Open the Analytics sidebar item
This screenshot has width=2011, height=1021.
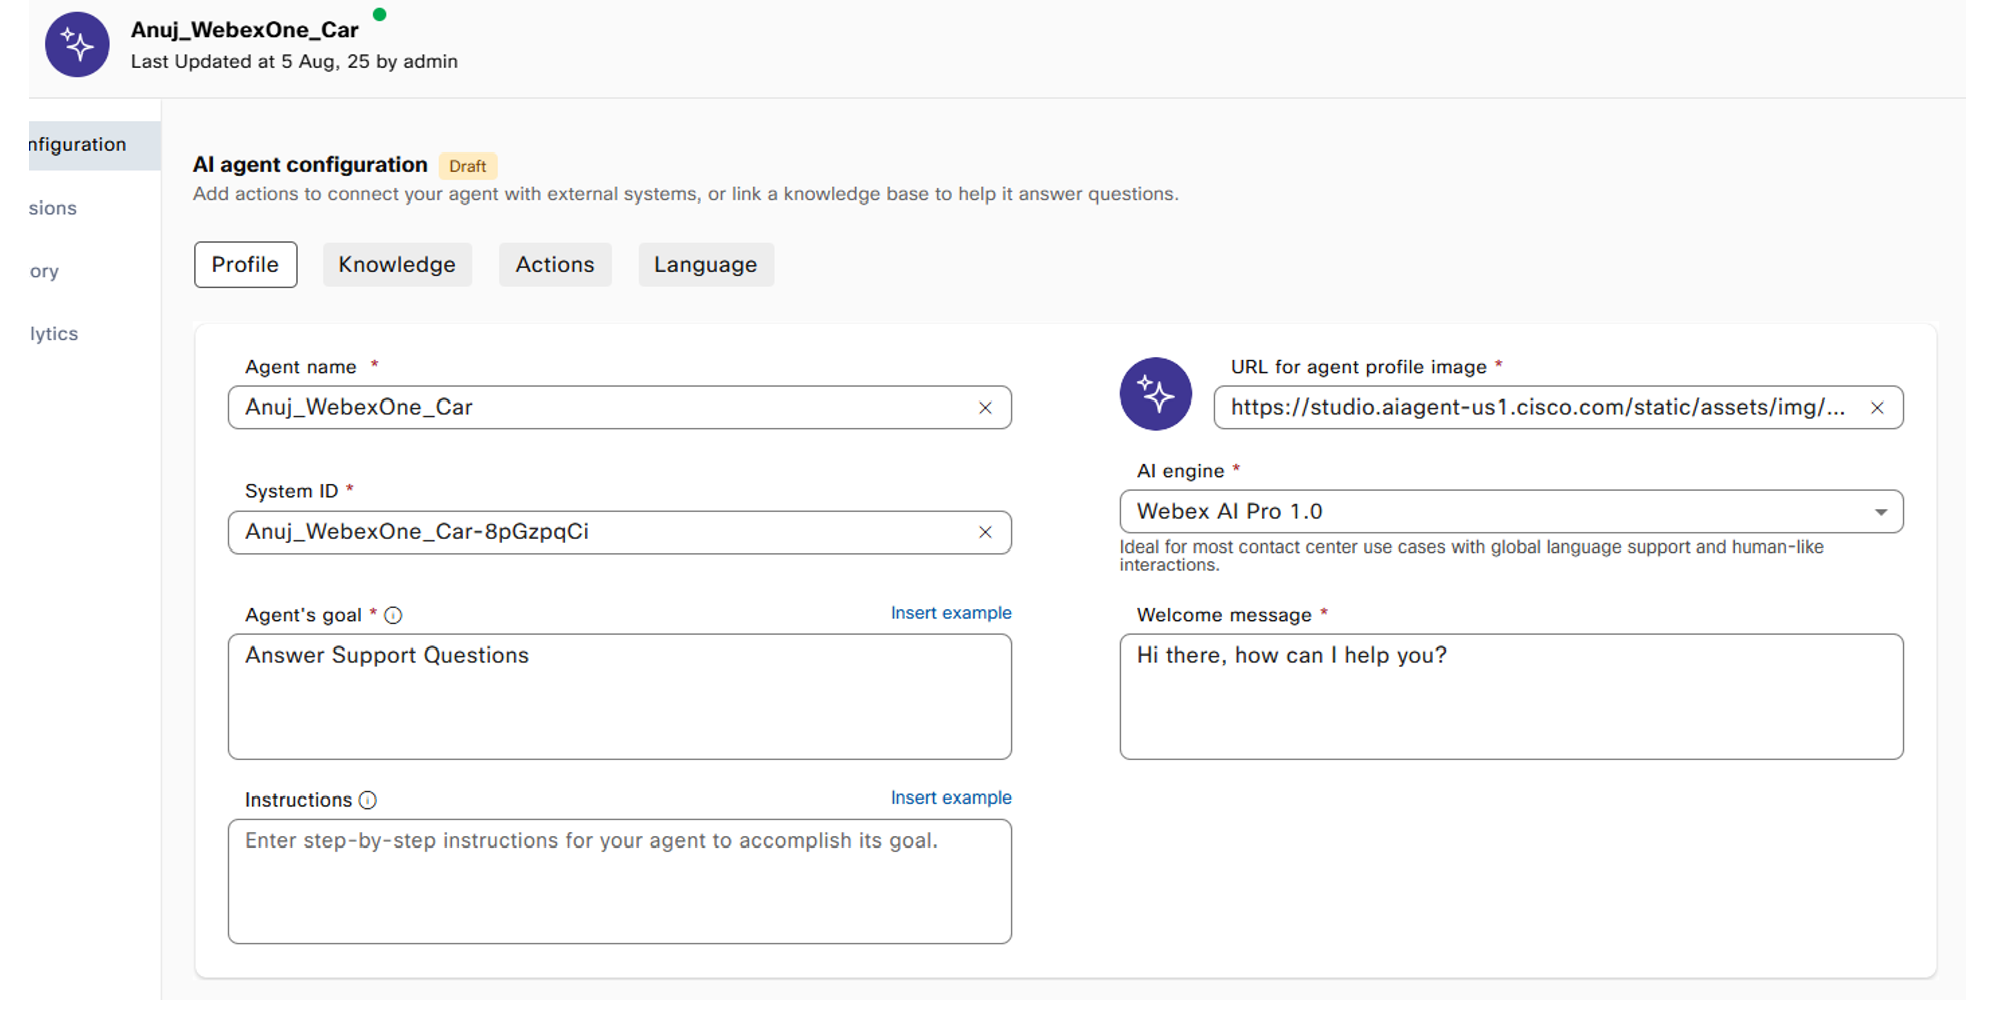pyautogui.click(x=54, y=334)
